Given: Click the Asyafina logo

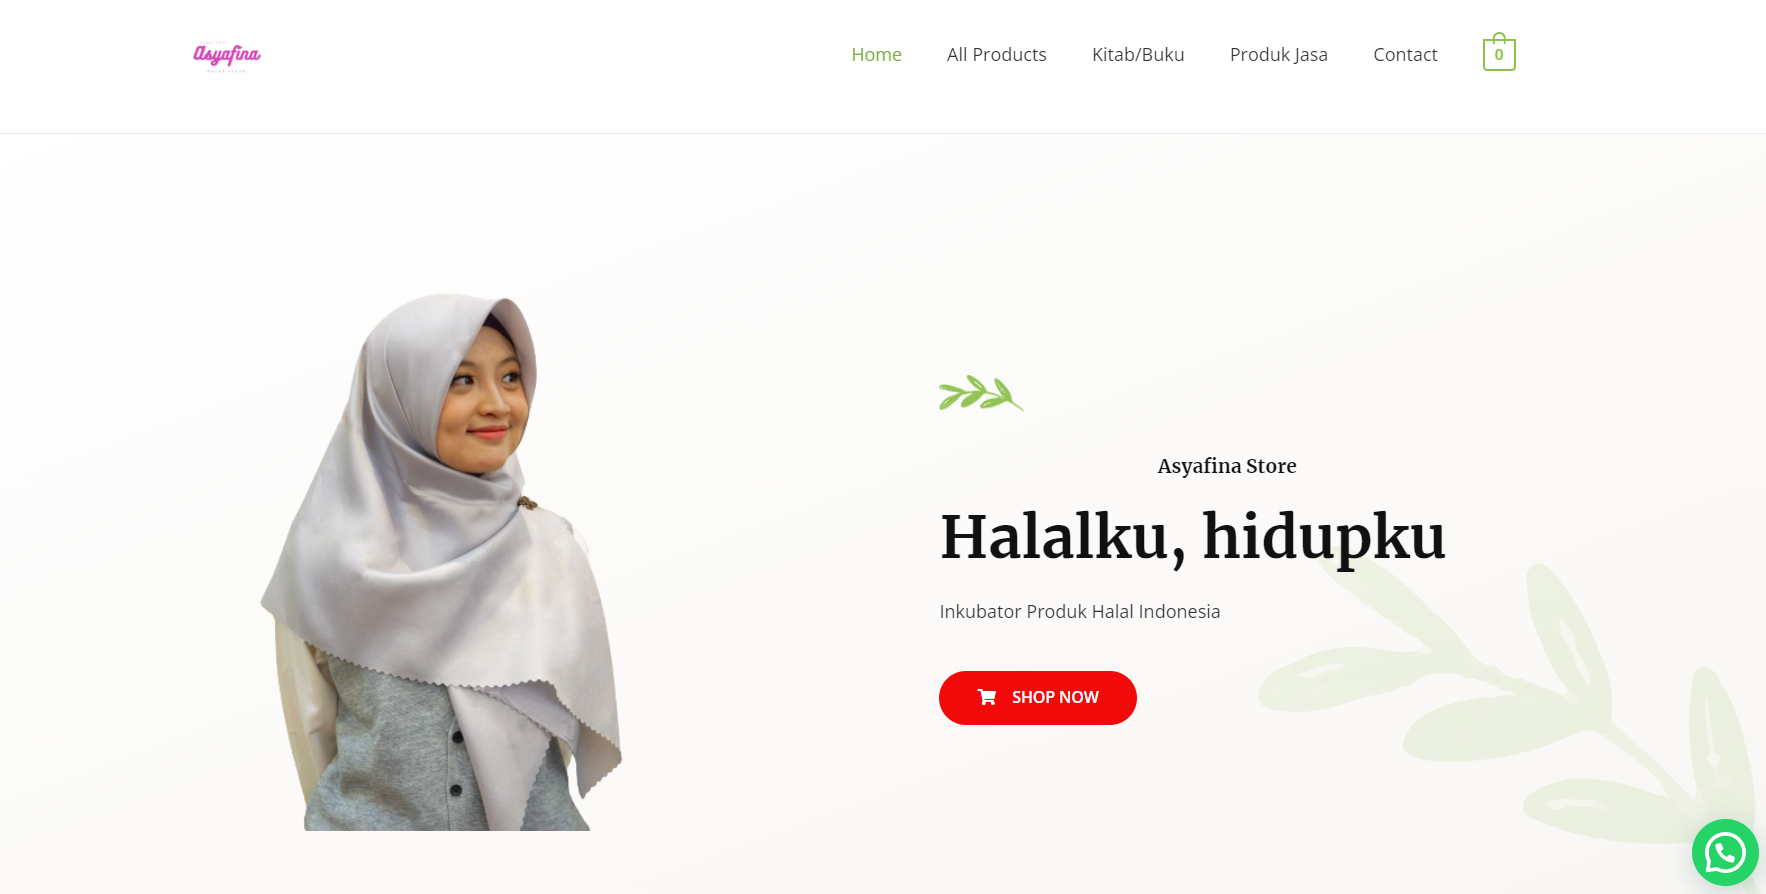Looking at the screenshot, I should click(x=227, y=56).
